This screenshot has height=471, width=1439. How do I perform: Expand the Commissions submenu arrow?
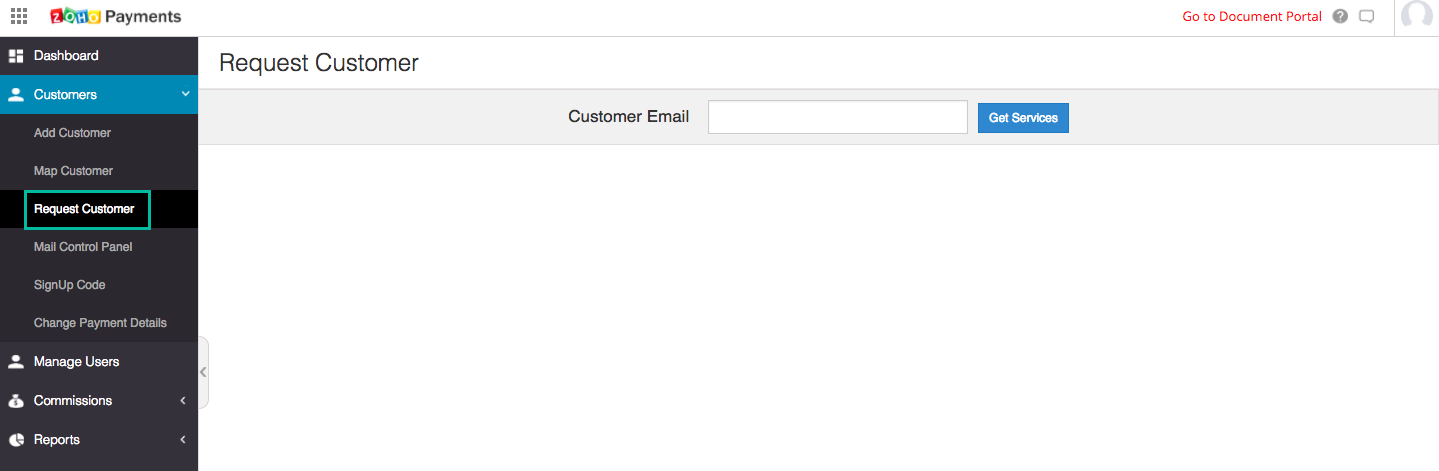click(183, 401)
